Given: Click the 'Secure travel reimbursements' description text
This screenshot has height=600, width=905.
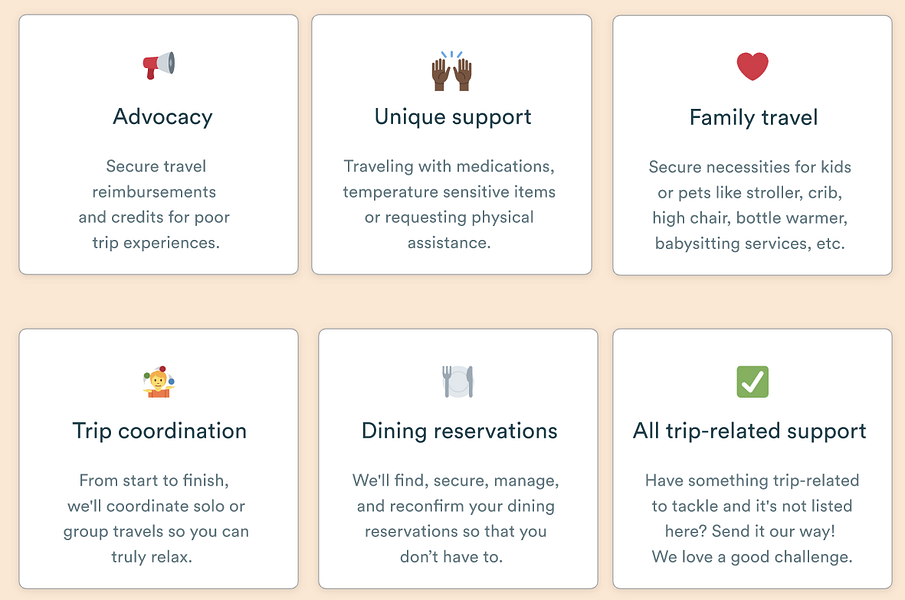Looking at the screenshot, I should 154,204.
